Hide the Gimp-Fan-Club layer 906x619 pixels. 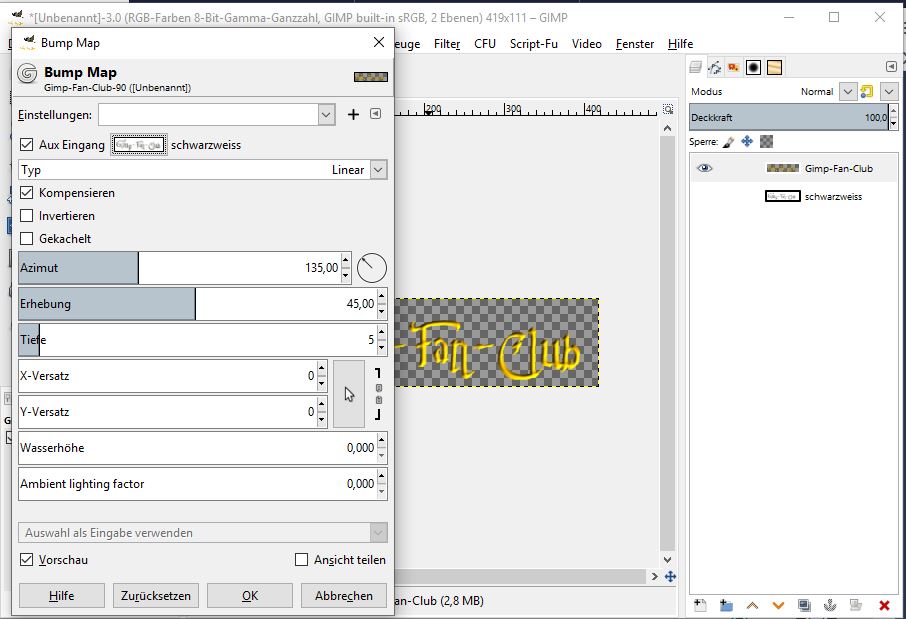point(705,169)
